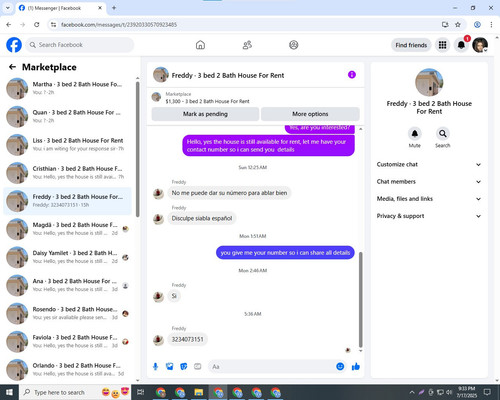Click Freddy's avatar beside the 'Si' message
Image resolution: width=500 pixels, height=400 pixels.
[x=158, y=296]
